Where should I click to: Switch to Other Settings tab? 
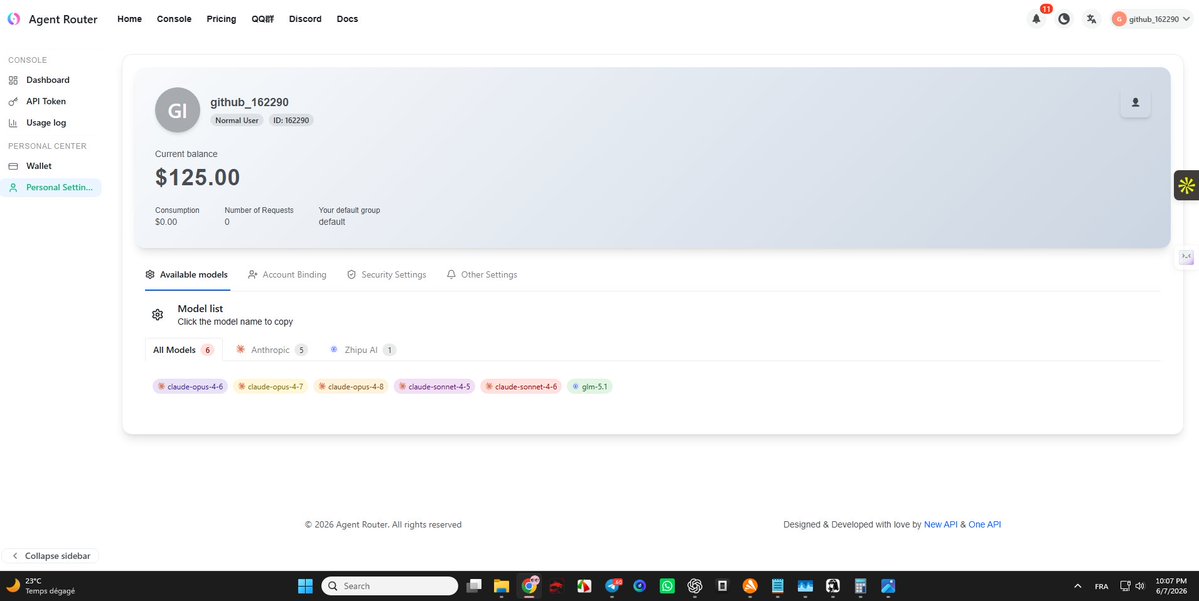pos(482,275)
